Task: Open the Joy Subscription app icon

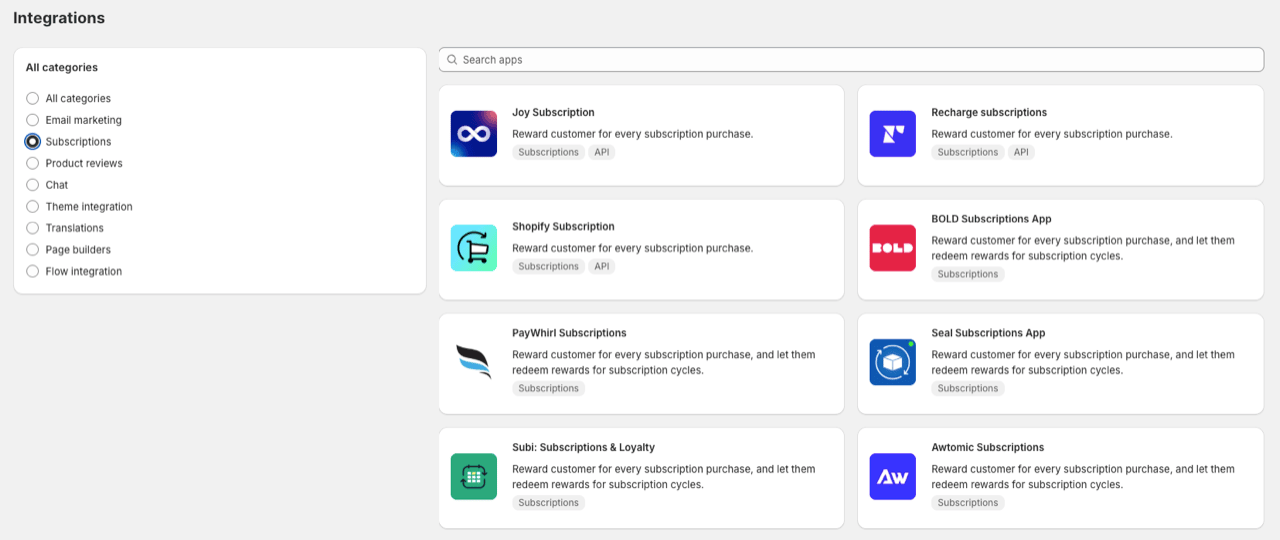Action: [x=474, y=134]
